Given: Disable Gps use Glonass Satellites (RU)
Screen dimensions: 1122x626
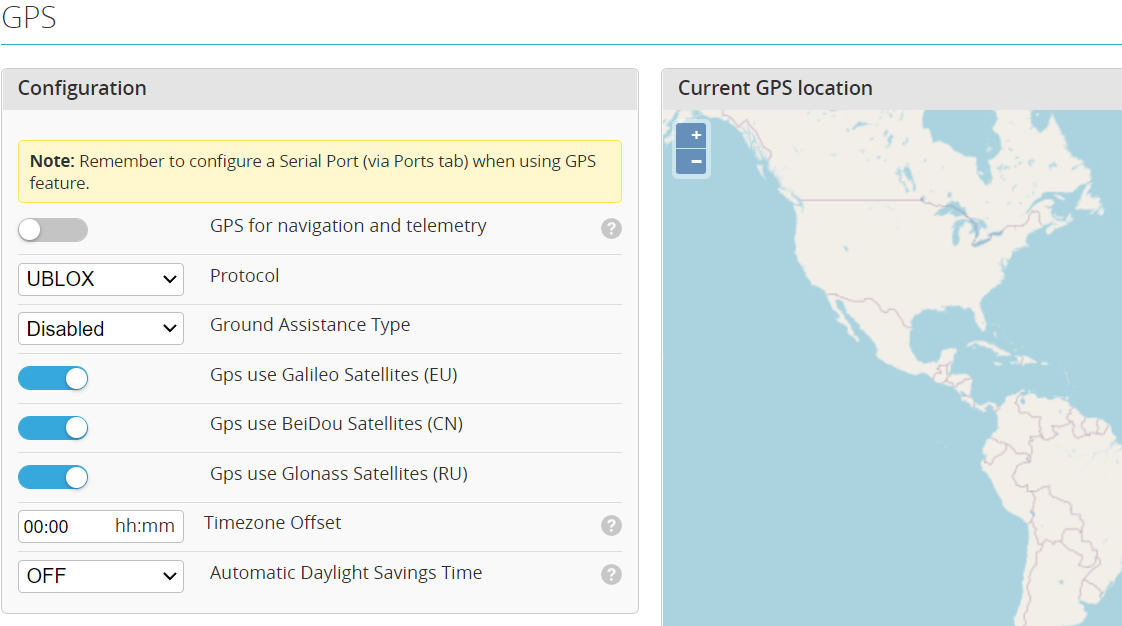Looking at the screenshot, I should click(53, 477).
